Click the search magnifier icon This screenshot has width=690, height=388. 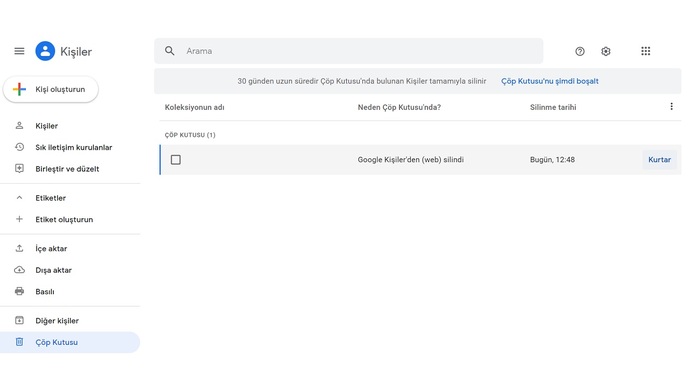tap(170, 51)
